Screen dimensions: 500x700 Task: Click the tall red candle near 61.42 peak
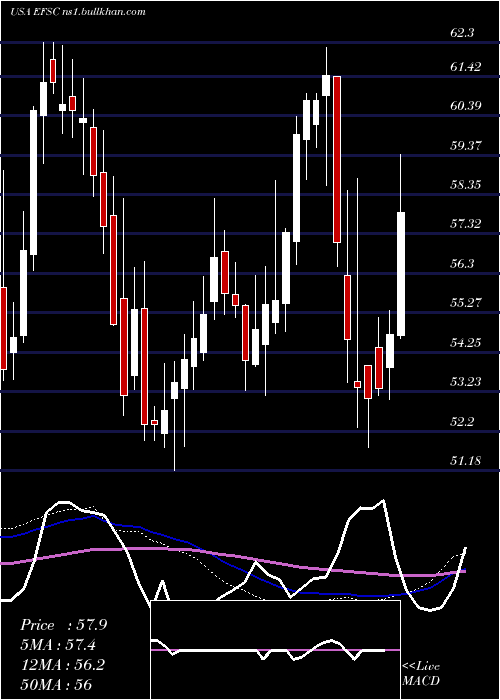[337, 159]
